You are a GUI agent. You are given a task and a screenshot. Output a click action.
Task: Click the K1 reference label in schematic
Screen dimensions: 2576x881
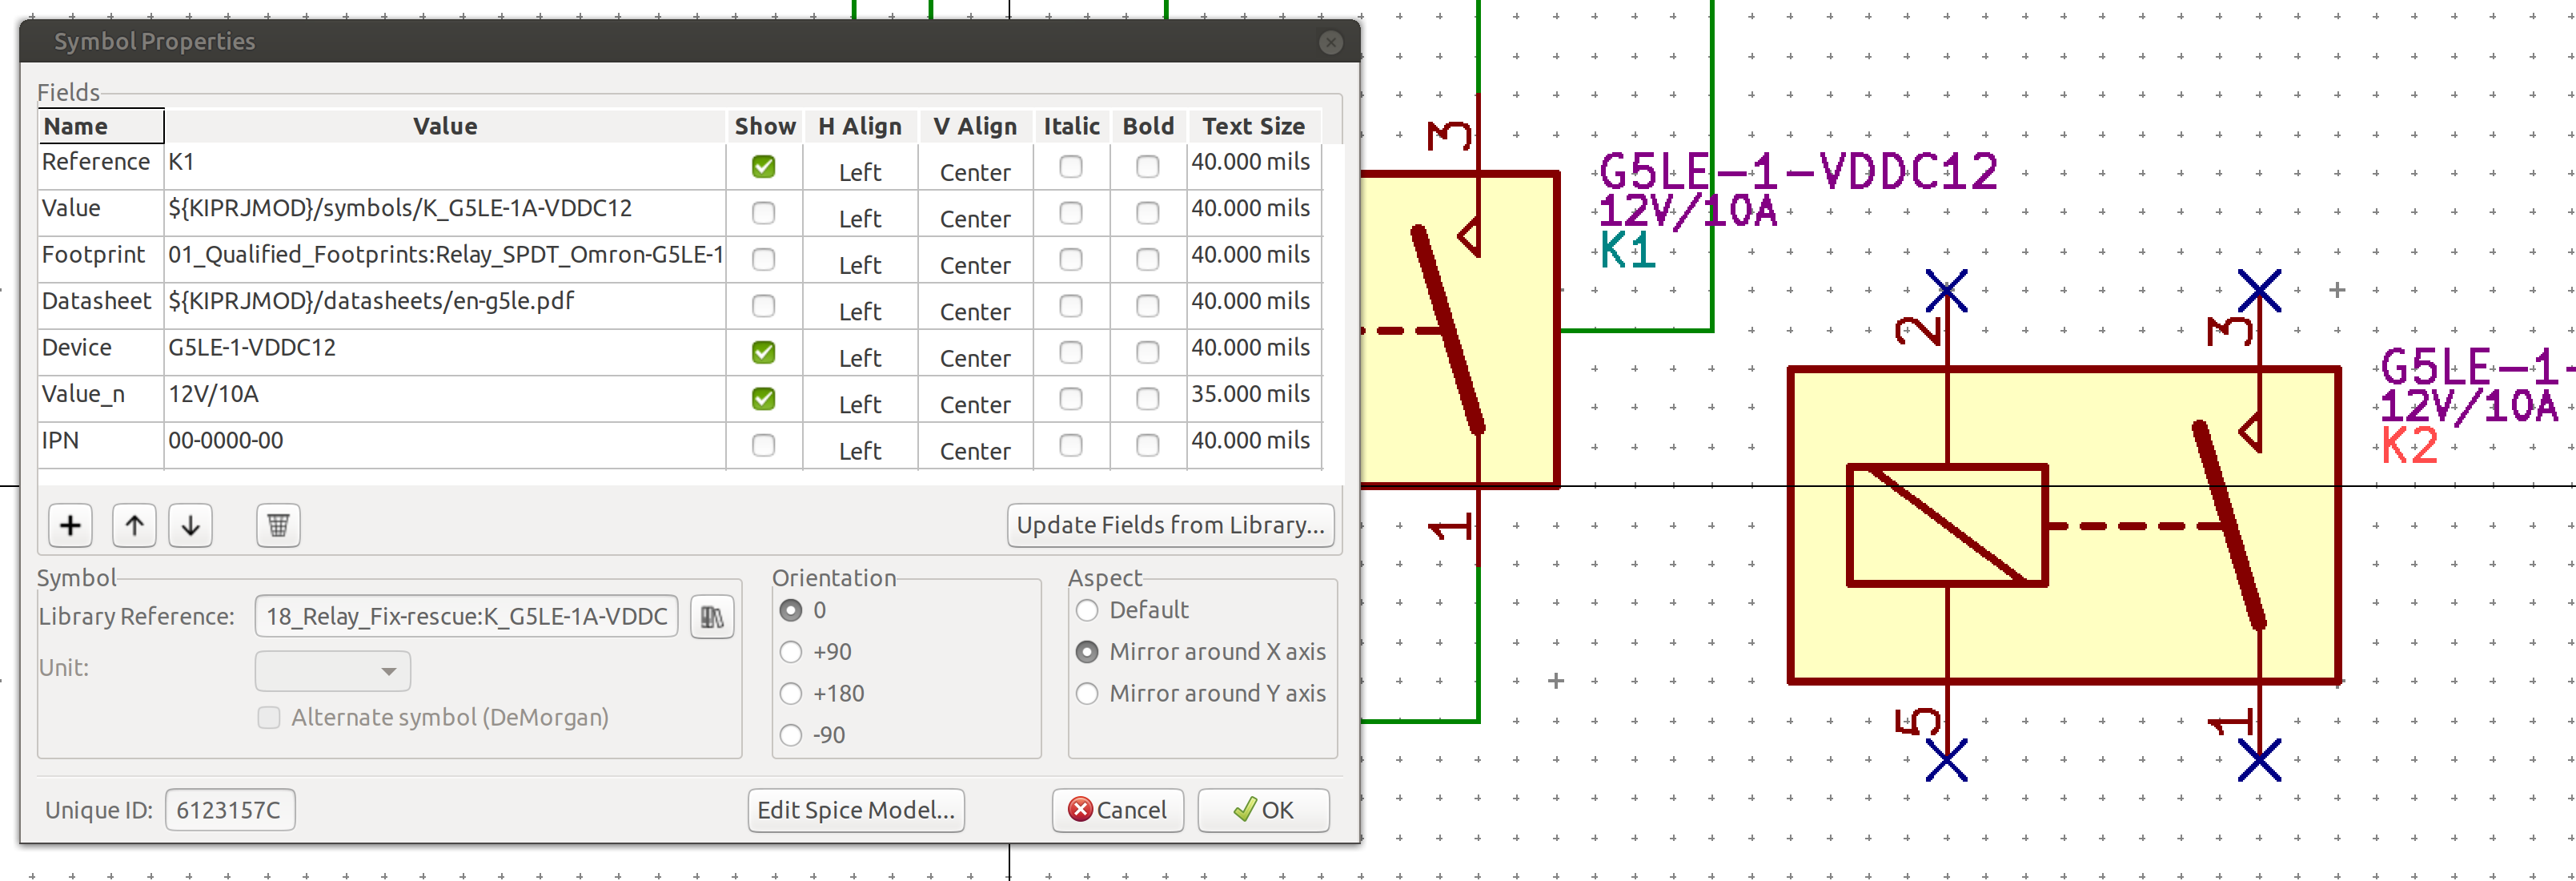(x=1628, y=250)
